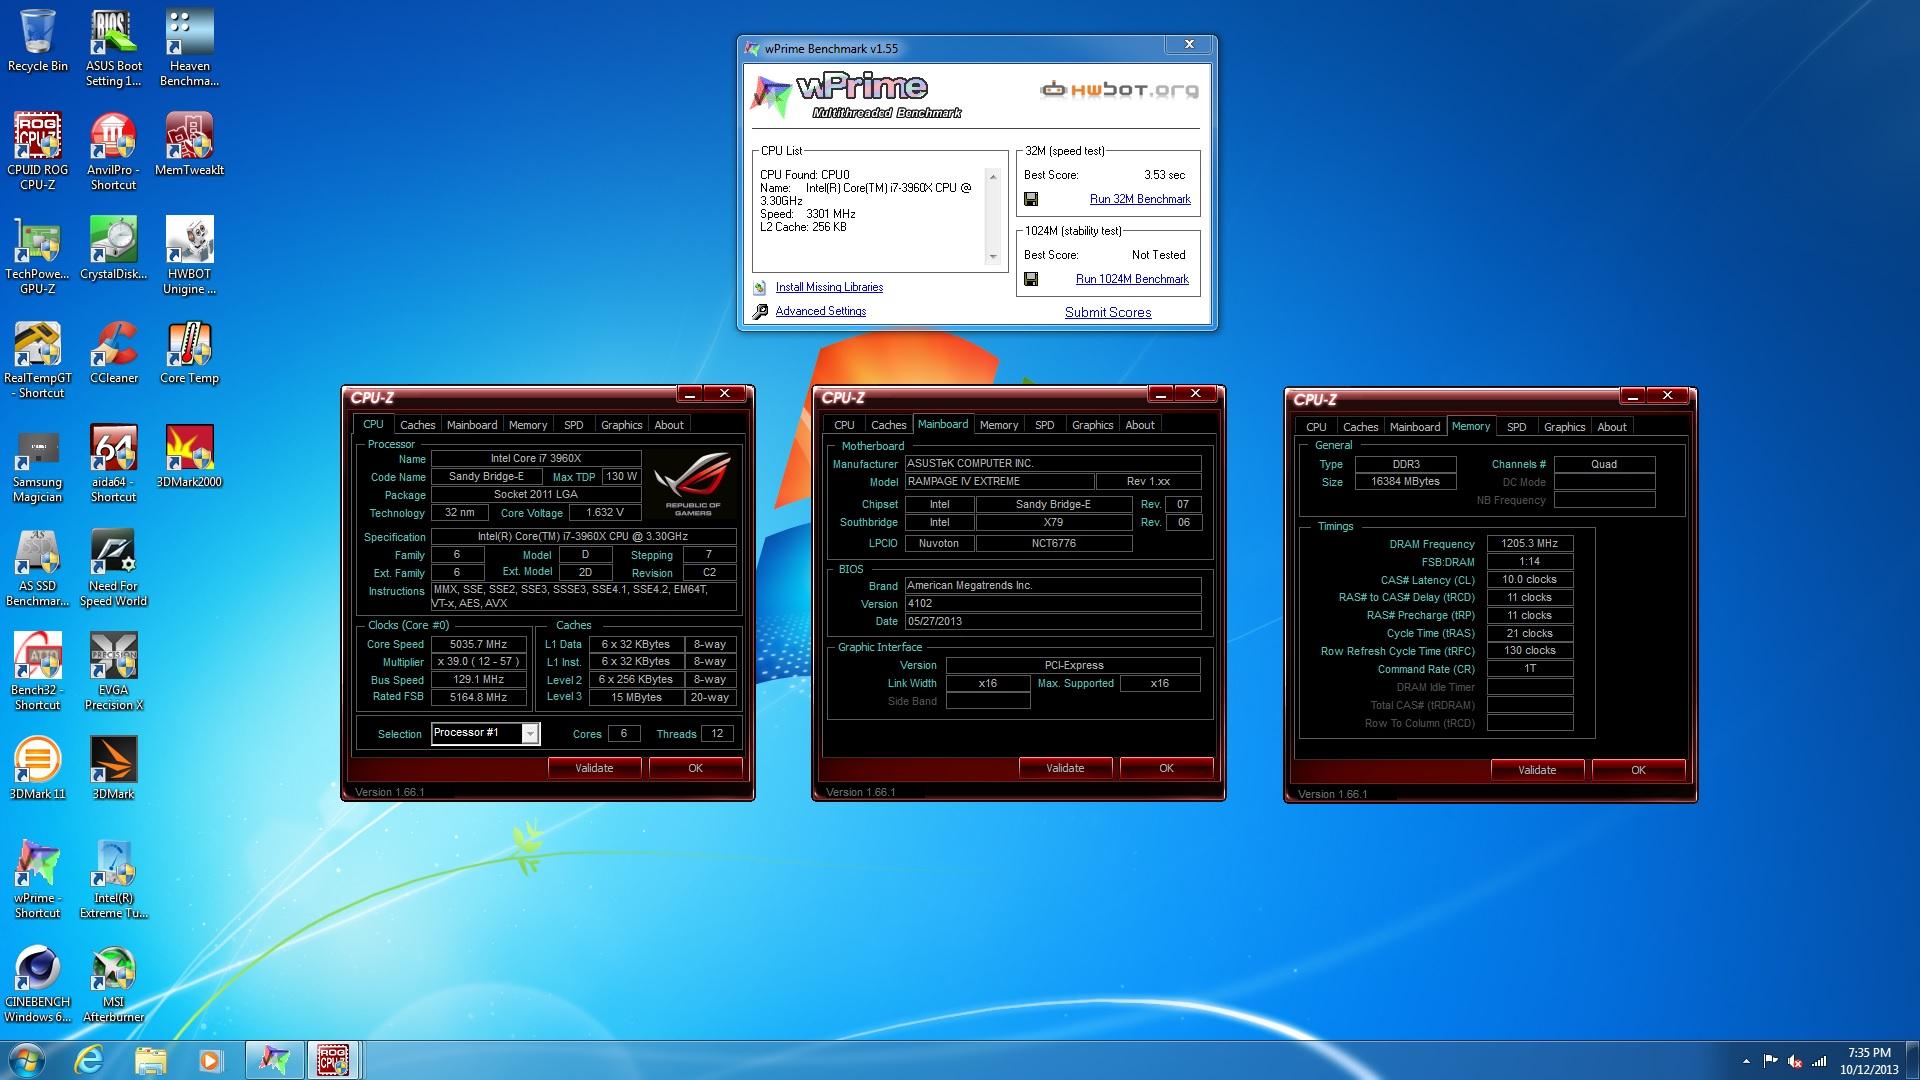Open AnvilPro shortcut on desktop
This screenshot has height=1080, width=1920.
point(113,151)
